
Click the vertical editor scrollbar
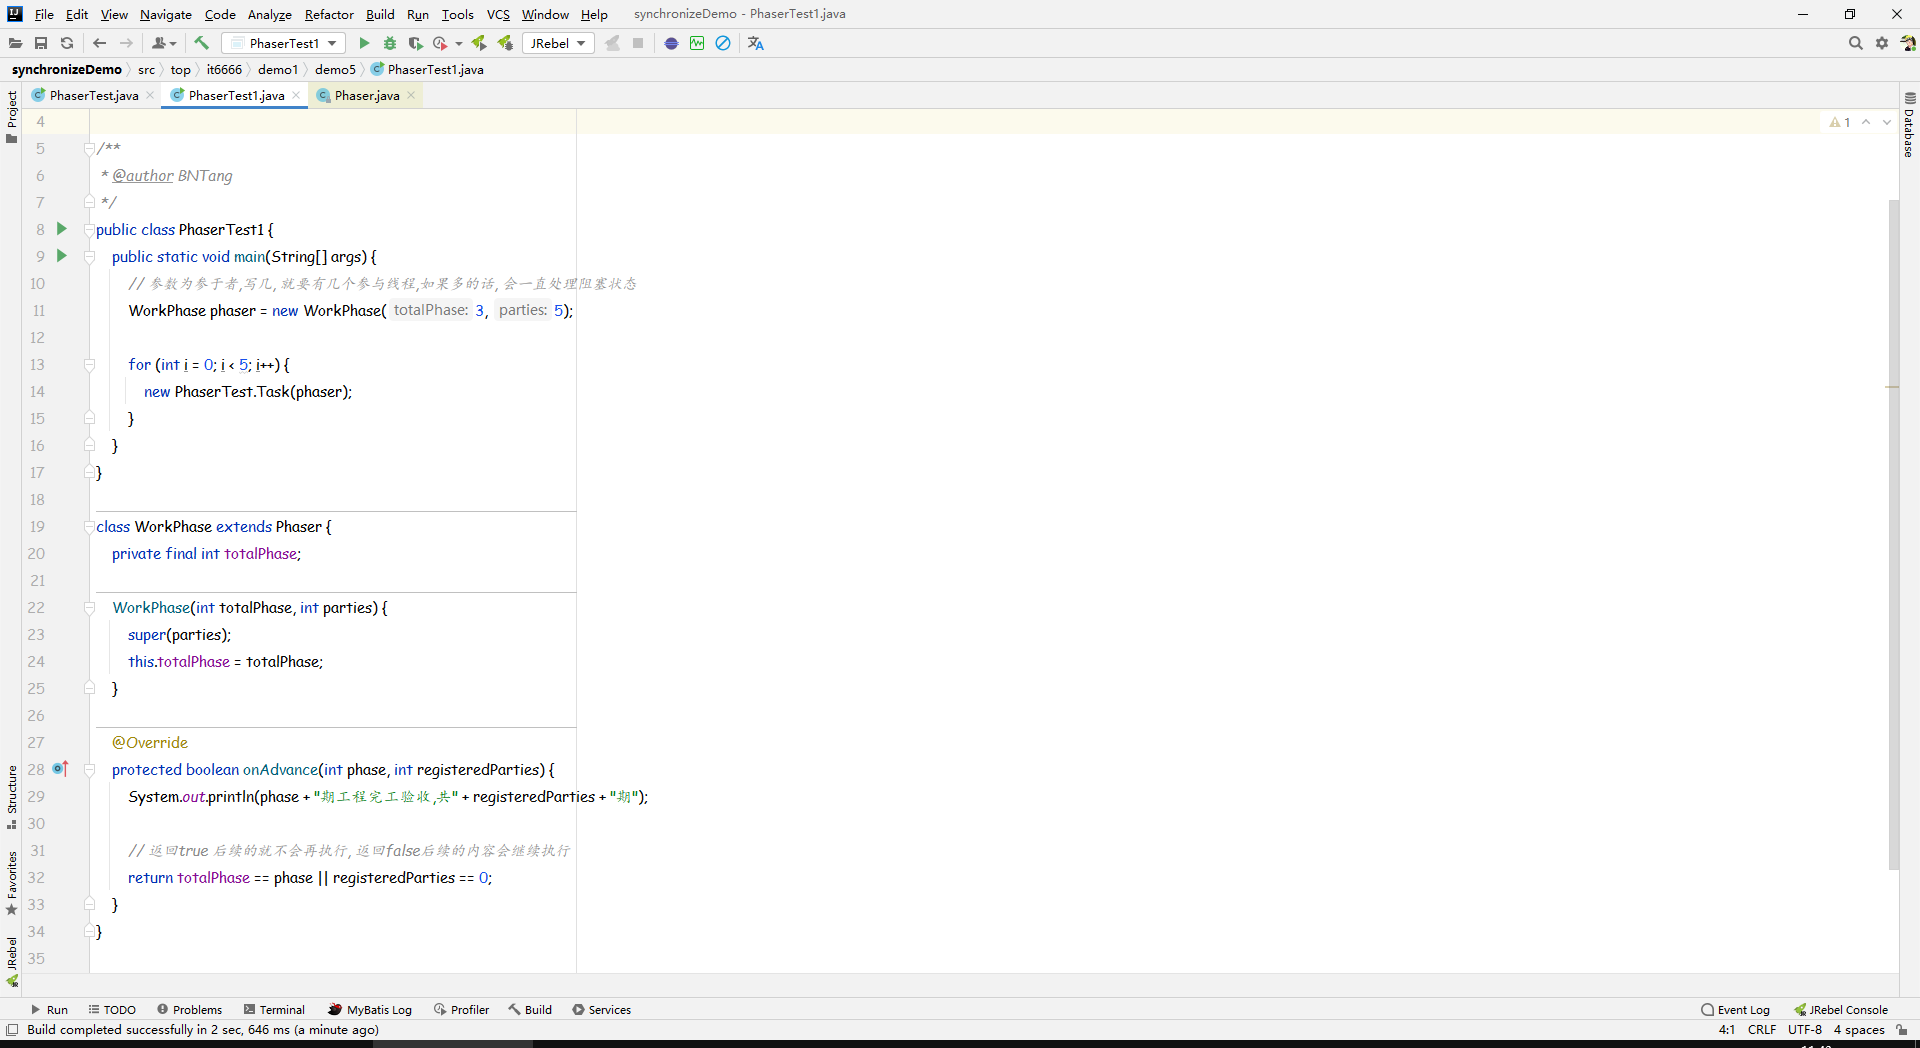tap(1893, 535)
